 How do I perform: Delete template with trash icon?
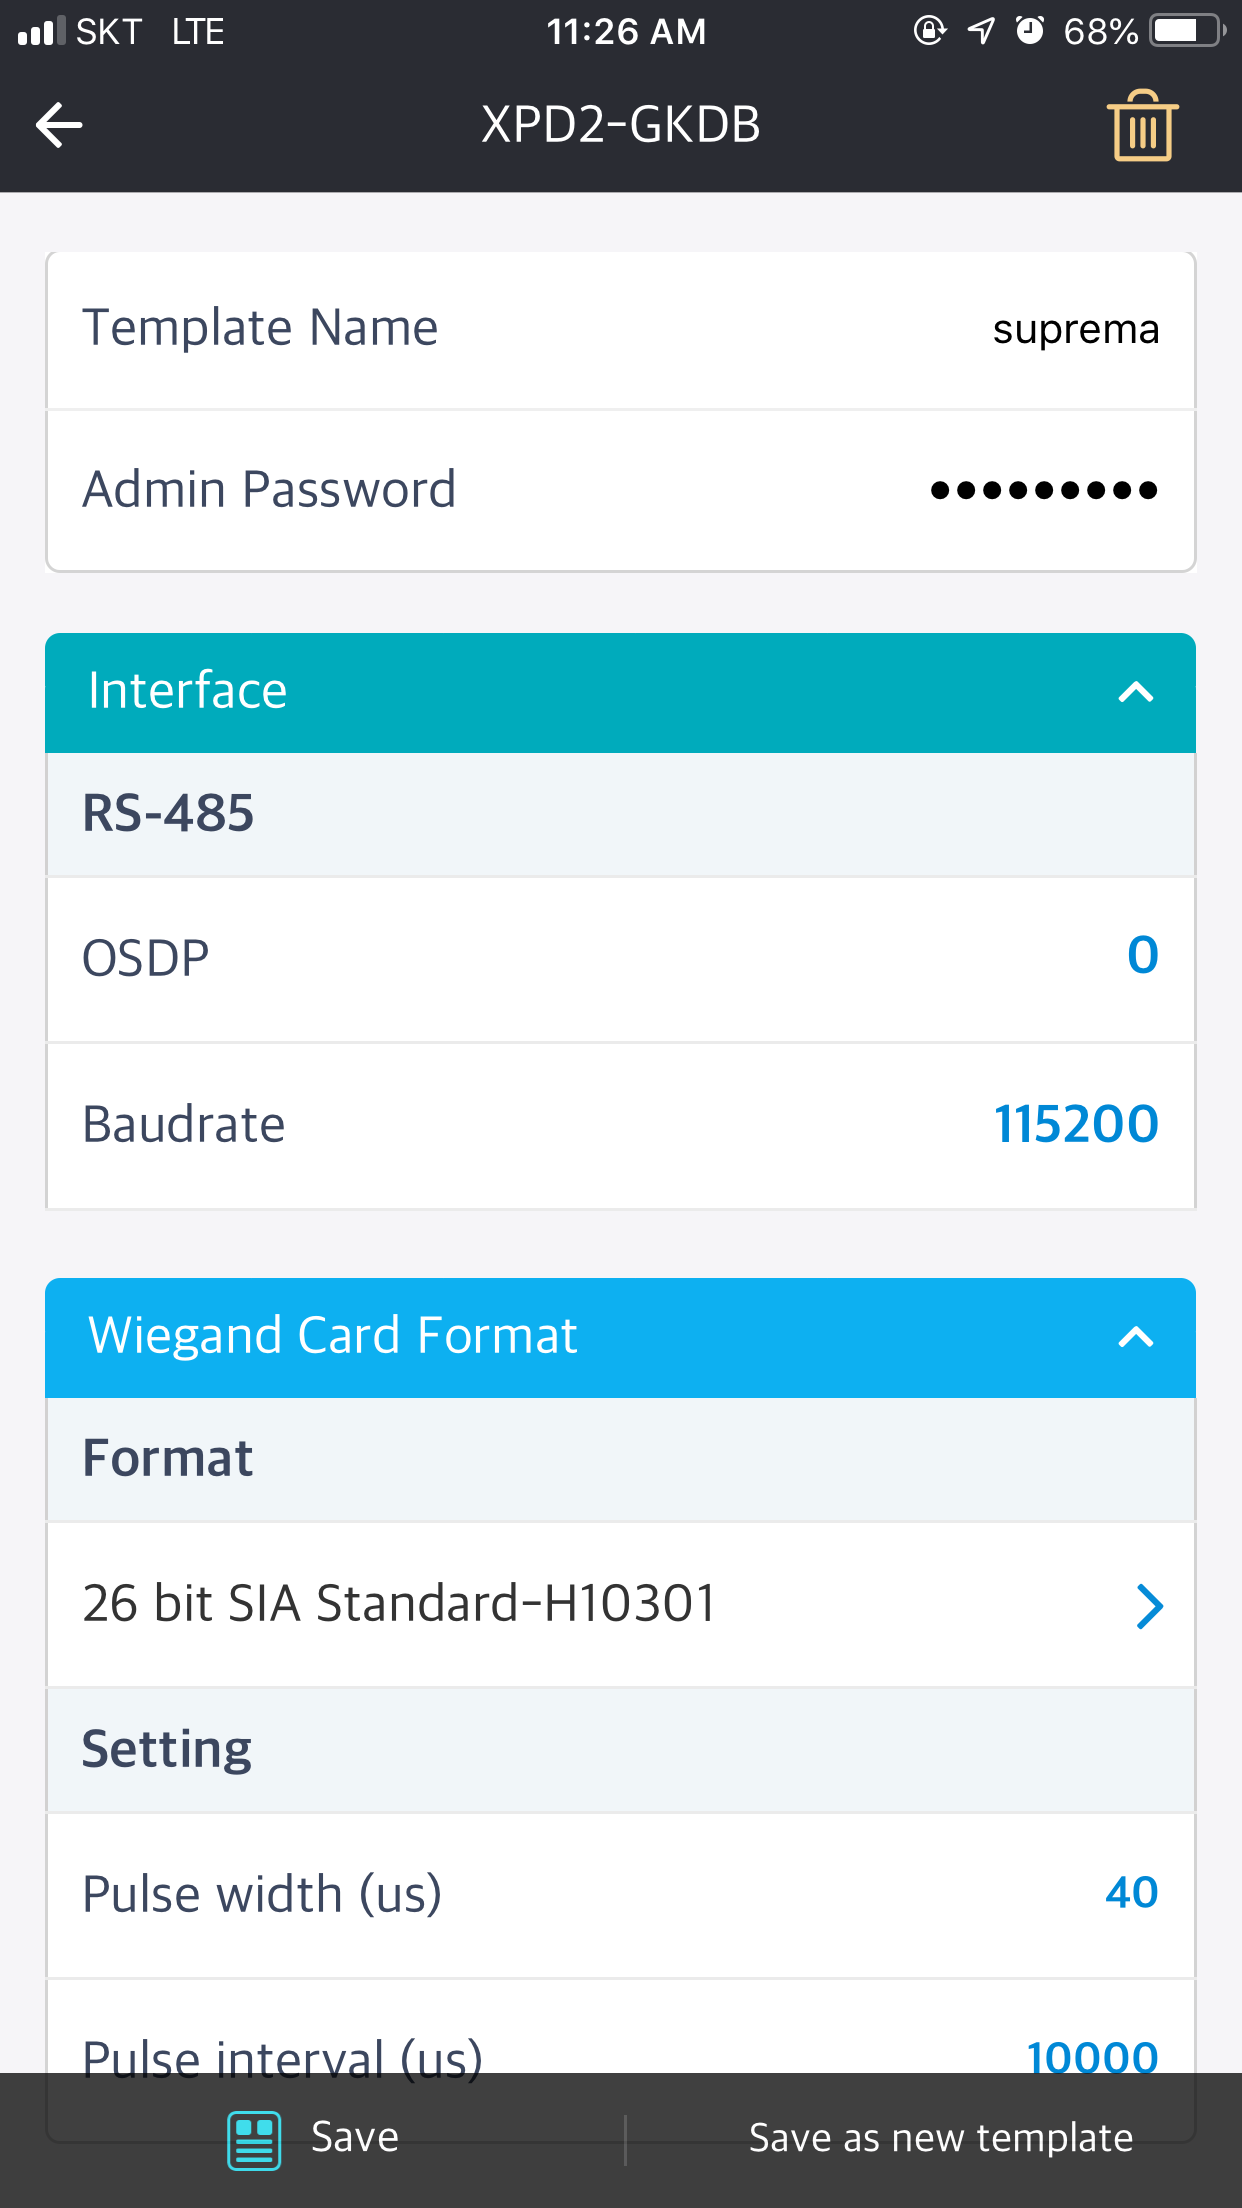click(x=1142, y=126)
